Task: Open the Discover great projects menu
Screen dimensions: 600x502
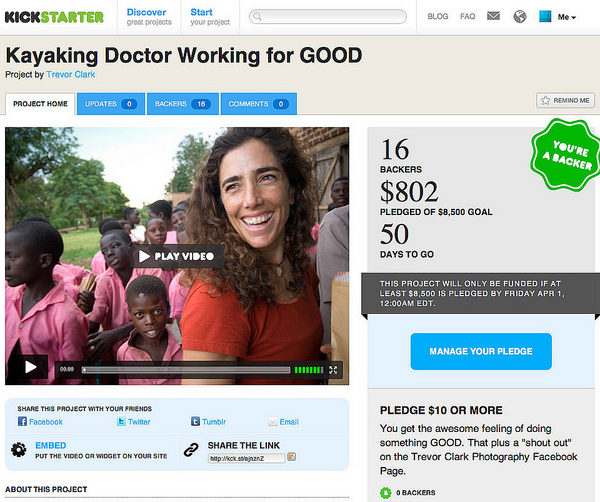Action: [x=149, y=17]
